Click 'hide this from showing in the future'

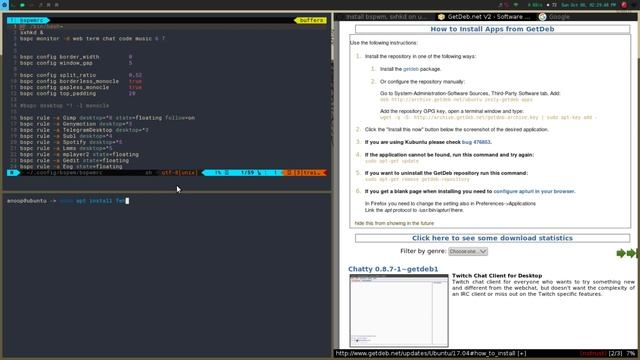pos(394,223)
